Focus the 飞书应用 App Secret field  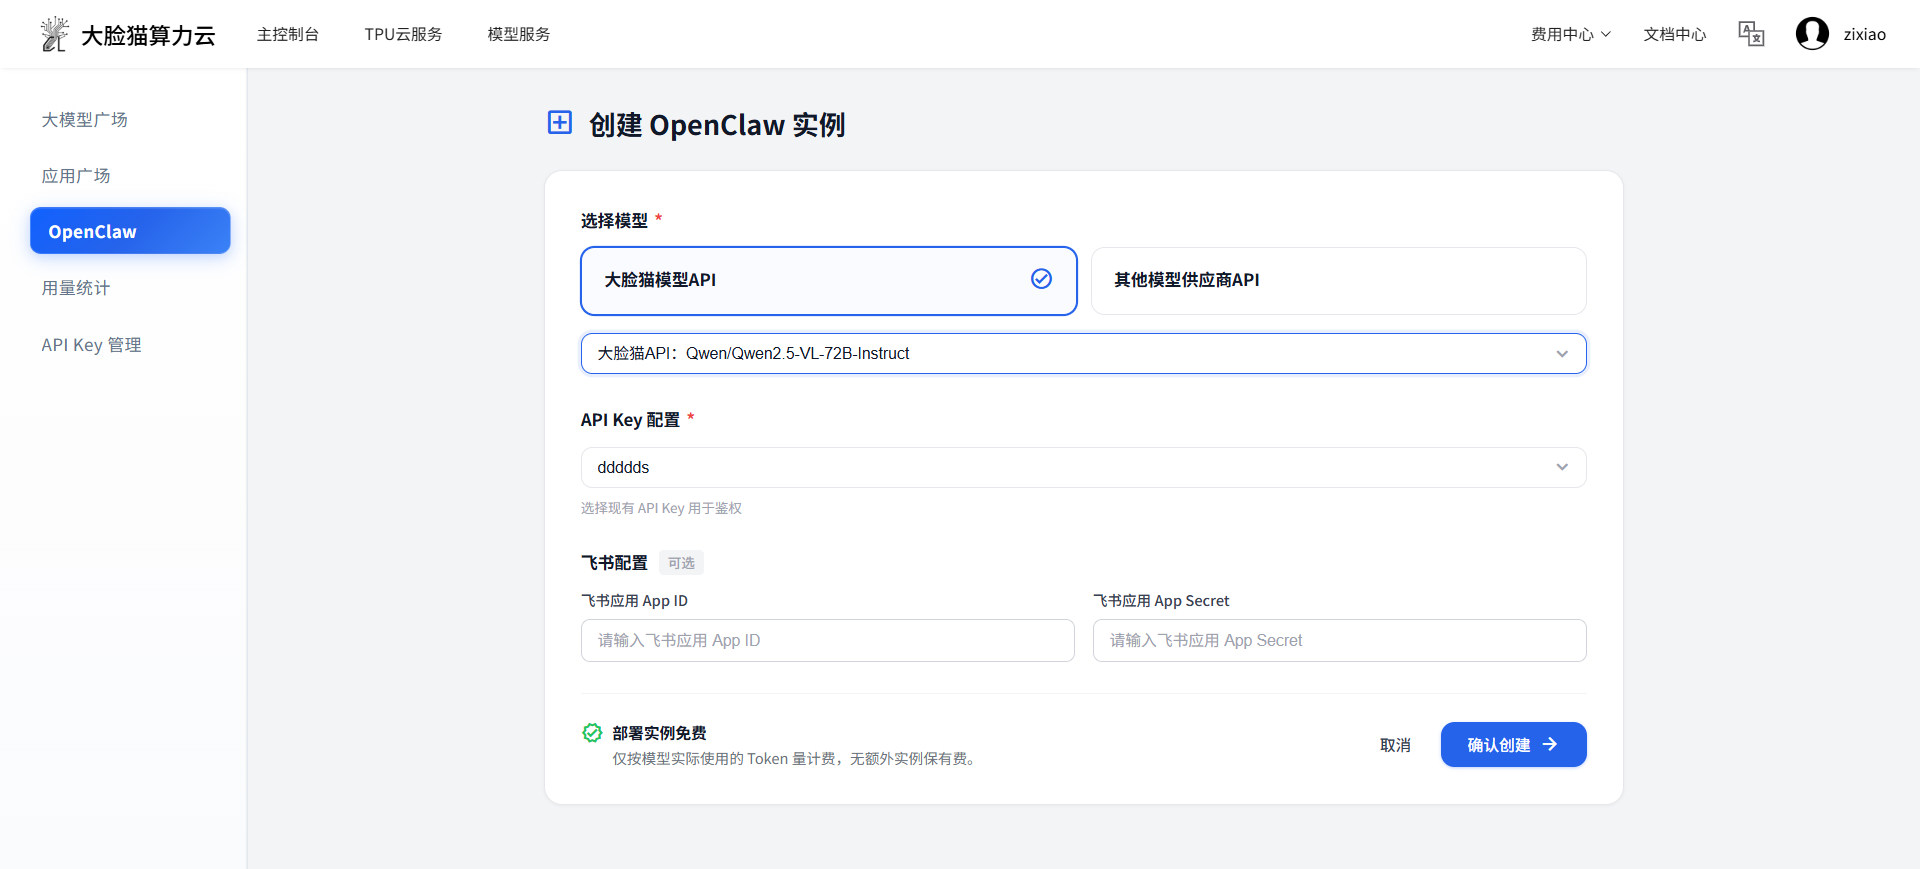point(1339,641)
